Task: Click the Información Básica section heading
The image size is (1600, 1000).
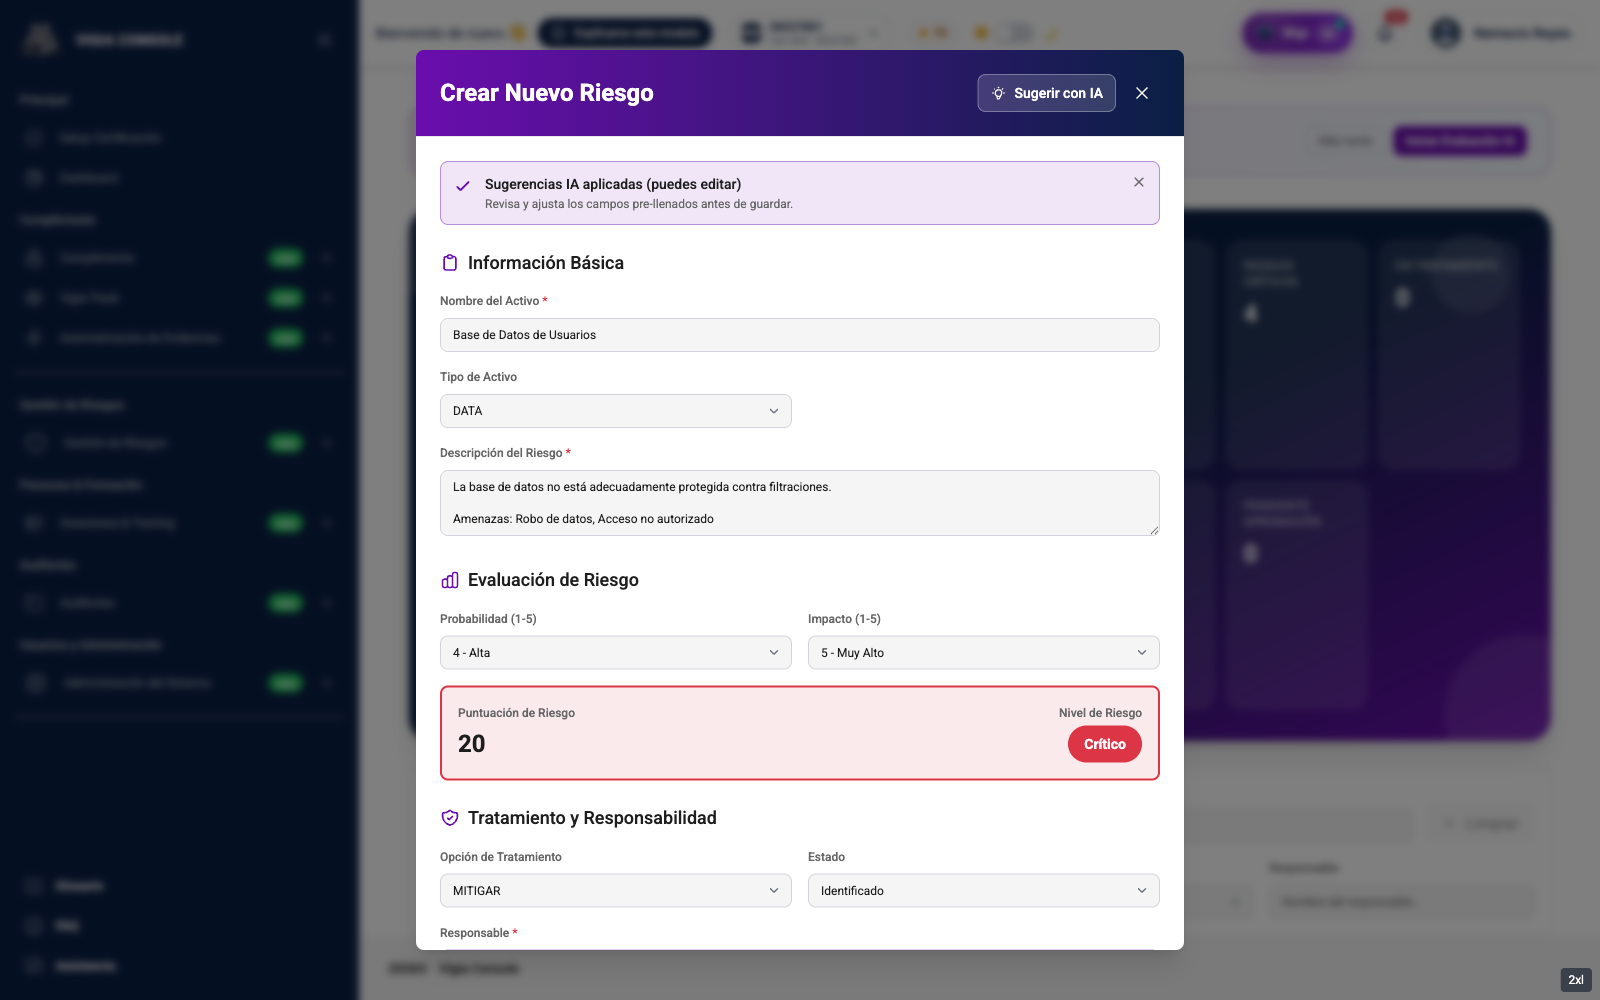Action: (546, 263)
